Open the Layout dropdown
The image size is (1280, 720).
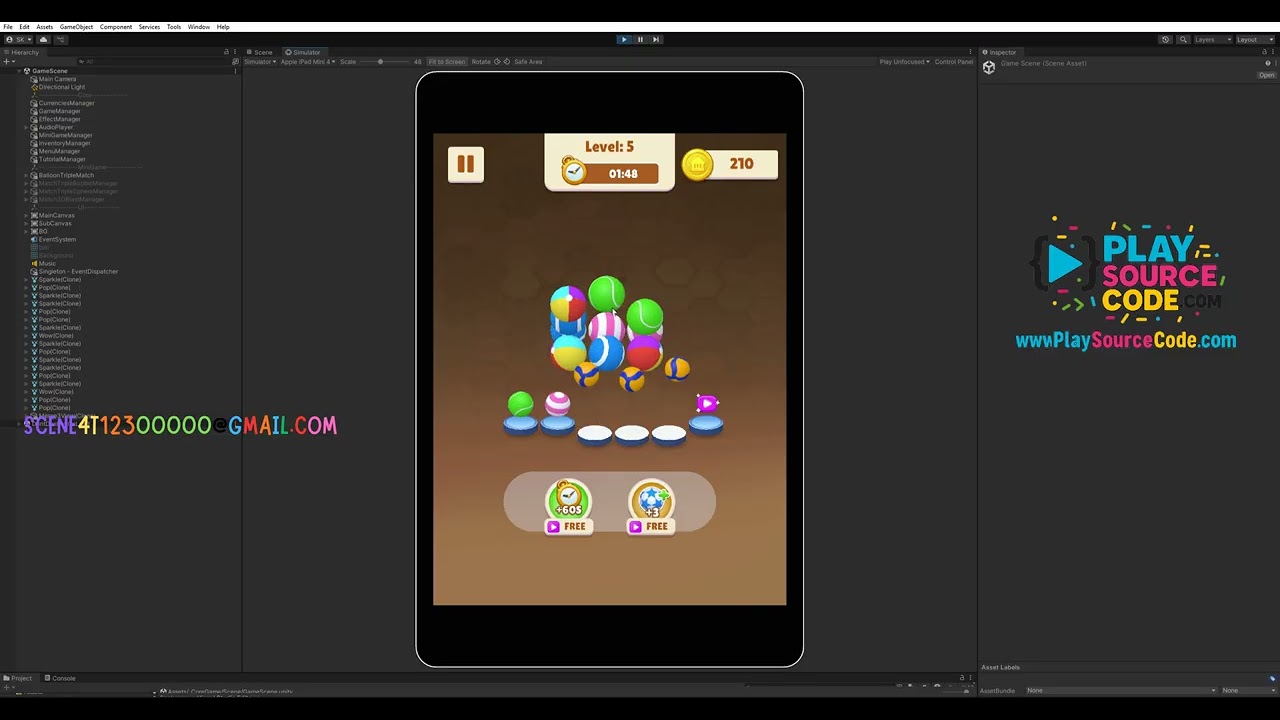click(1255, 39)
